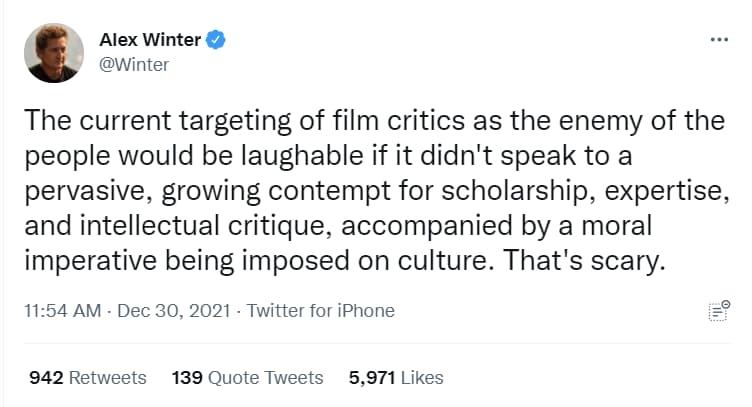Click the 139 quote tweet count
Screen dimensions: 752x407
(x=187, y=378)
